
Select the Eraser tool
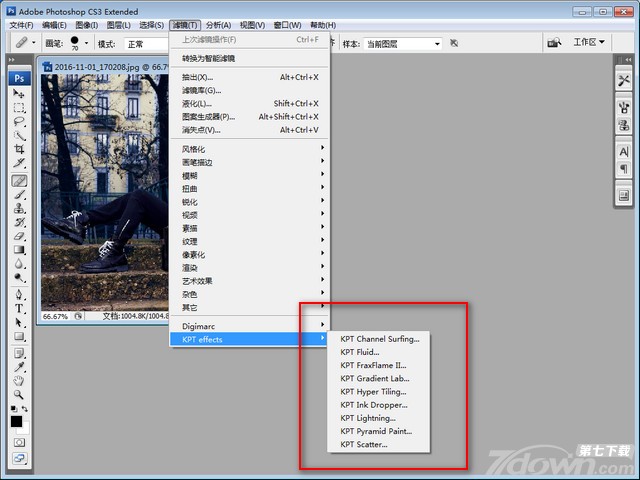[x=19, y=236]
